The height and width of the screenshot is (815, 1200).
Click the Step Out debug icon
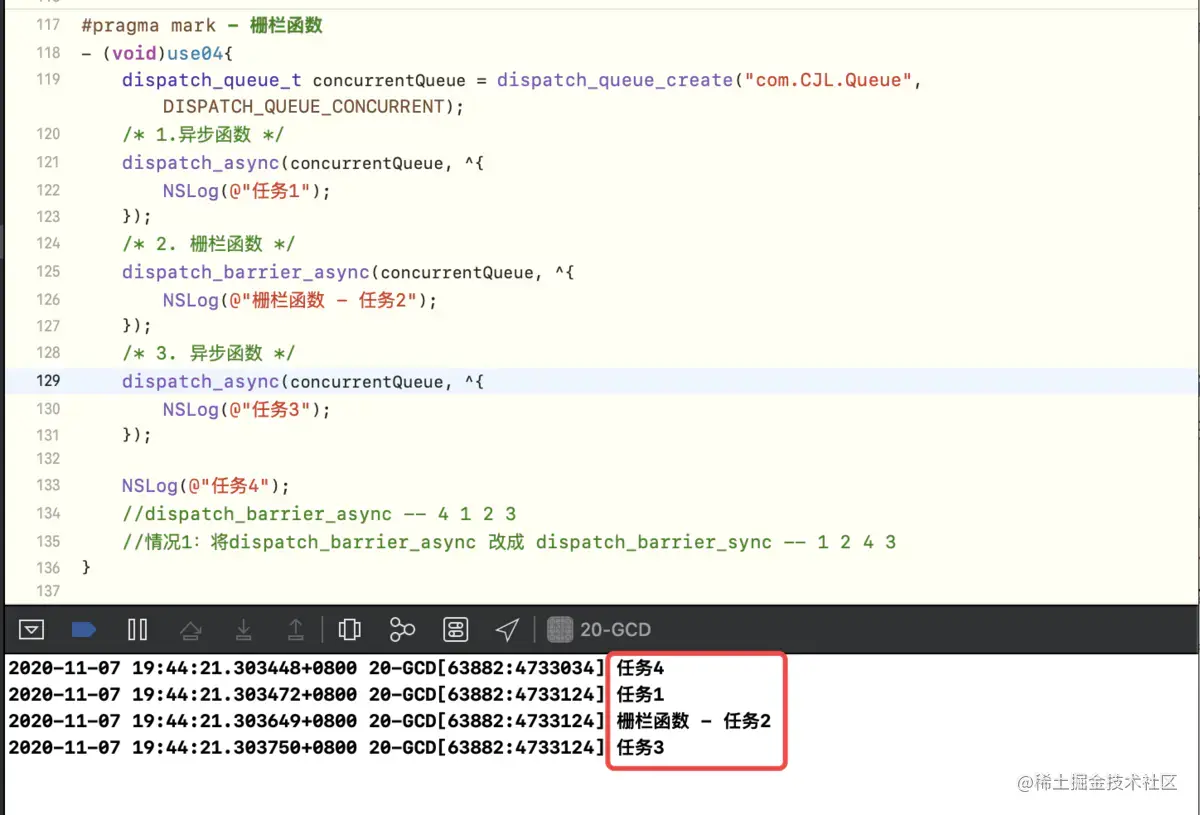pos(296,629)
